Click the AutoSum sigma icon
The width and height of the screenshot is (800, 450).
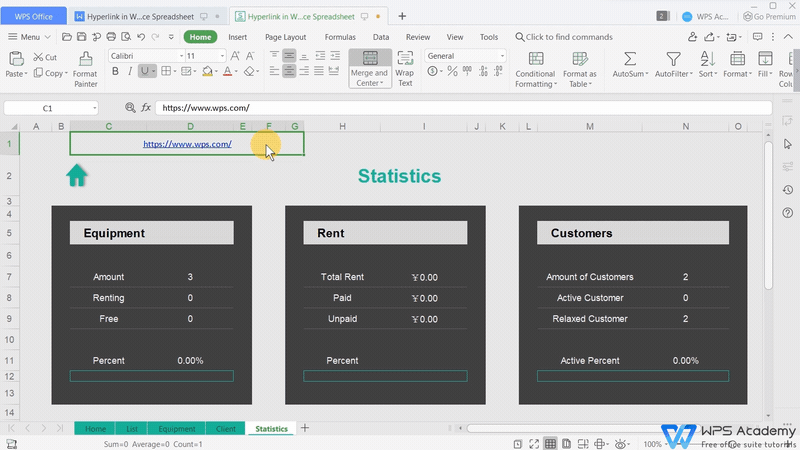point(630,60)
